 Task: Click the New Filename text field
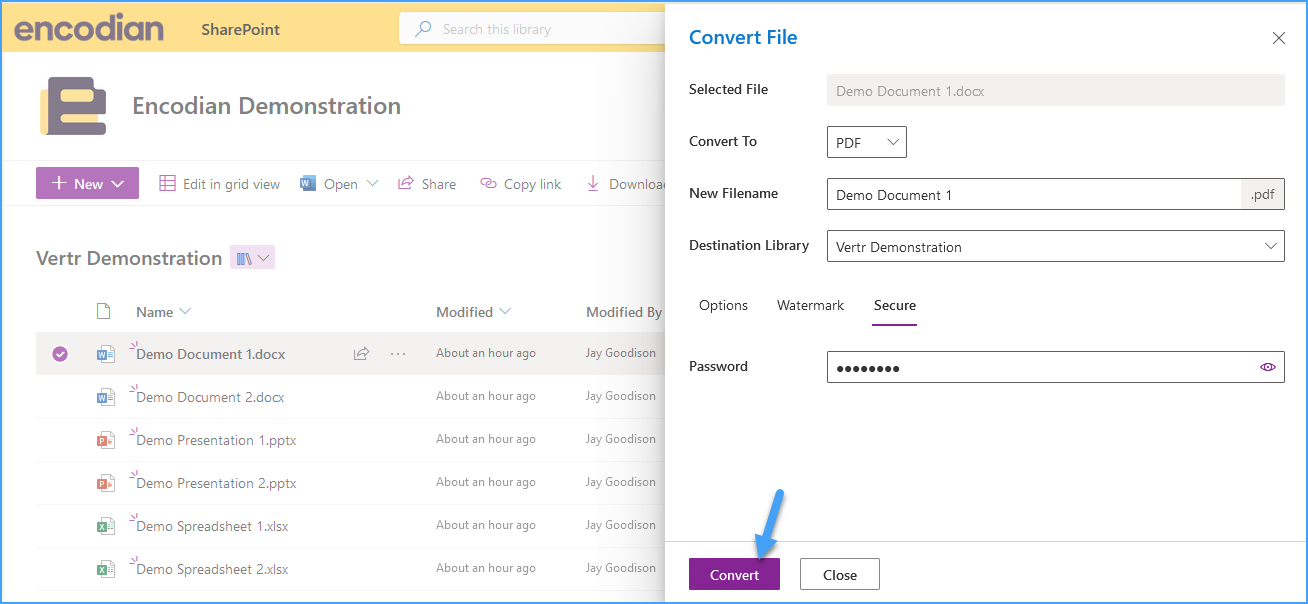pyautogui.click(x=1034, y=194)
